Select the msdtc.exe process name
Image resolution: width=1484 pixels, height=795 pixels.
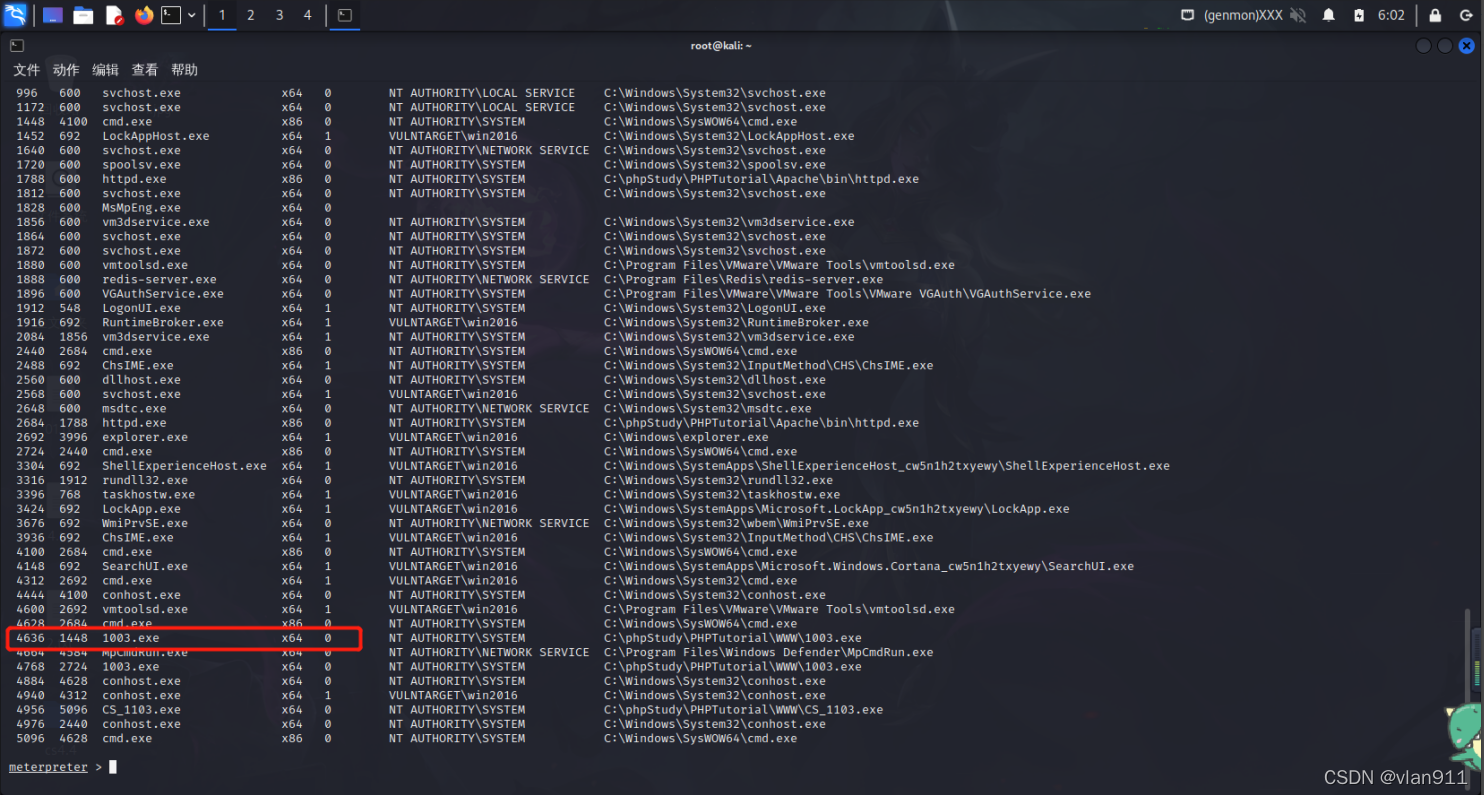(x=134, y=409)
